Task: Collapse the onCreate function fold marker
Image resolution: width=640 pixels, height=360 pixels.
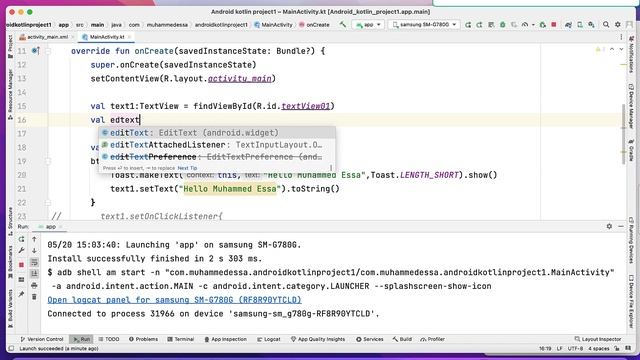Action: tap(48, 51)
